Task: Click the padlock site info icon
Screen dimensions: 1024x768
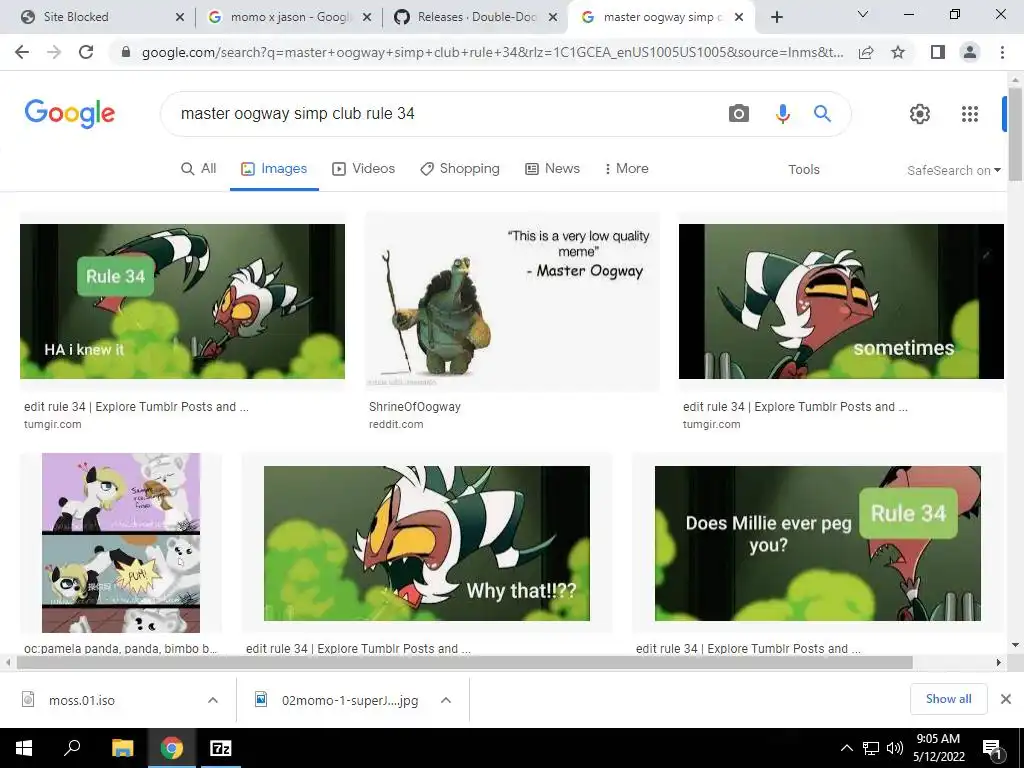Action: [126, 52]
